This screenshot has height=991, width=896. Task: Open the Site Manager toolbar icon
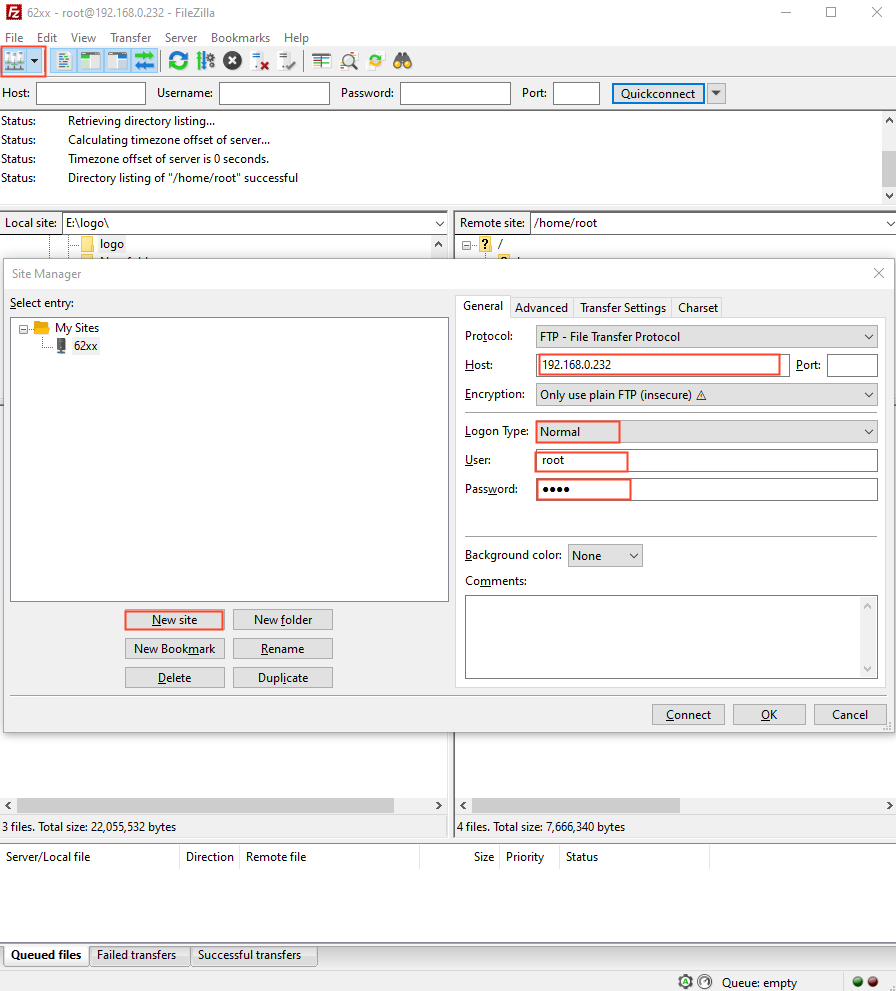(15, 61)
